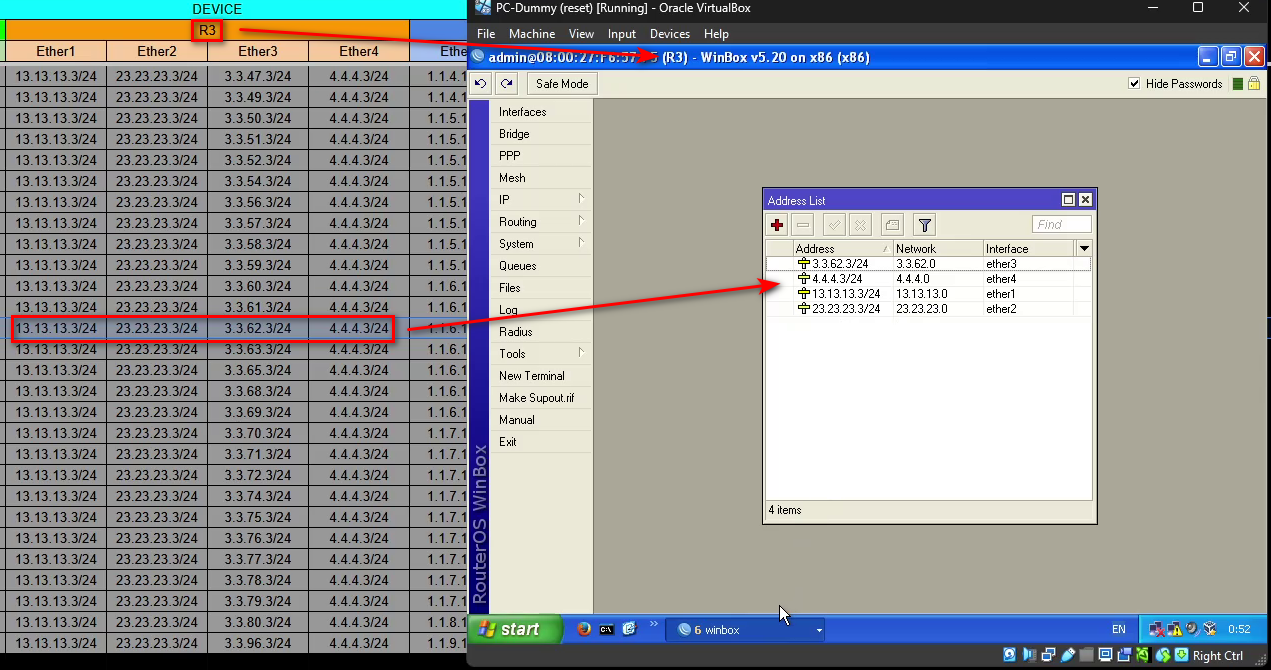Open the VirtualBox Devices menu
1271x670 pixels.
tap(670, 34)
